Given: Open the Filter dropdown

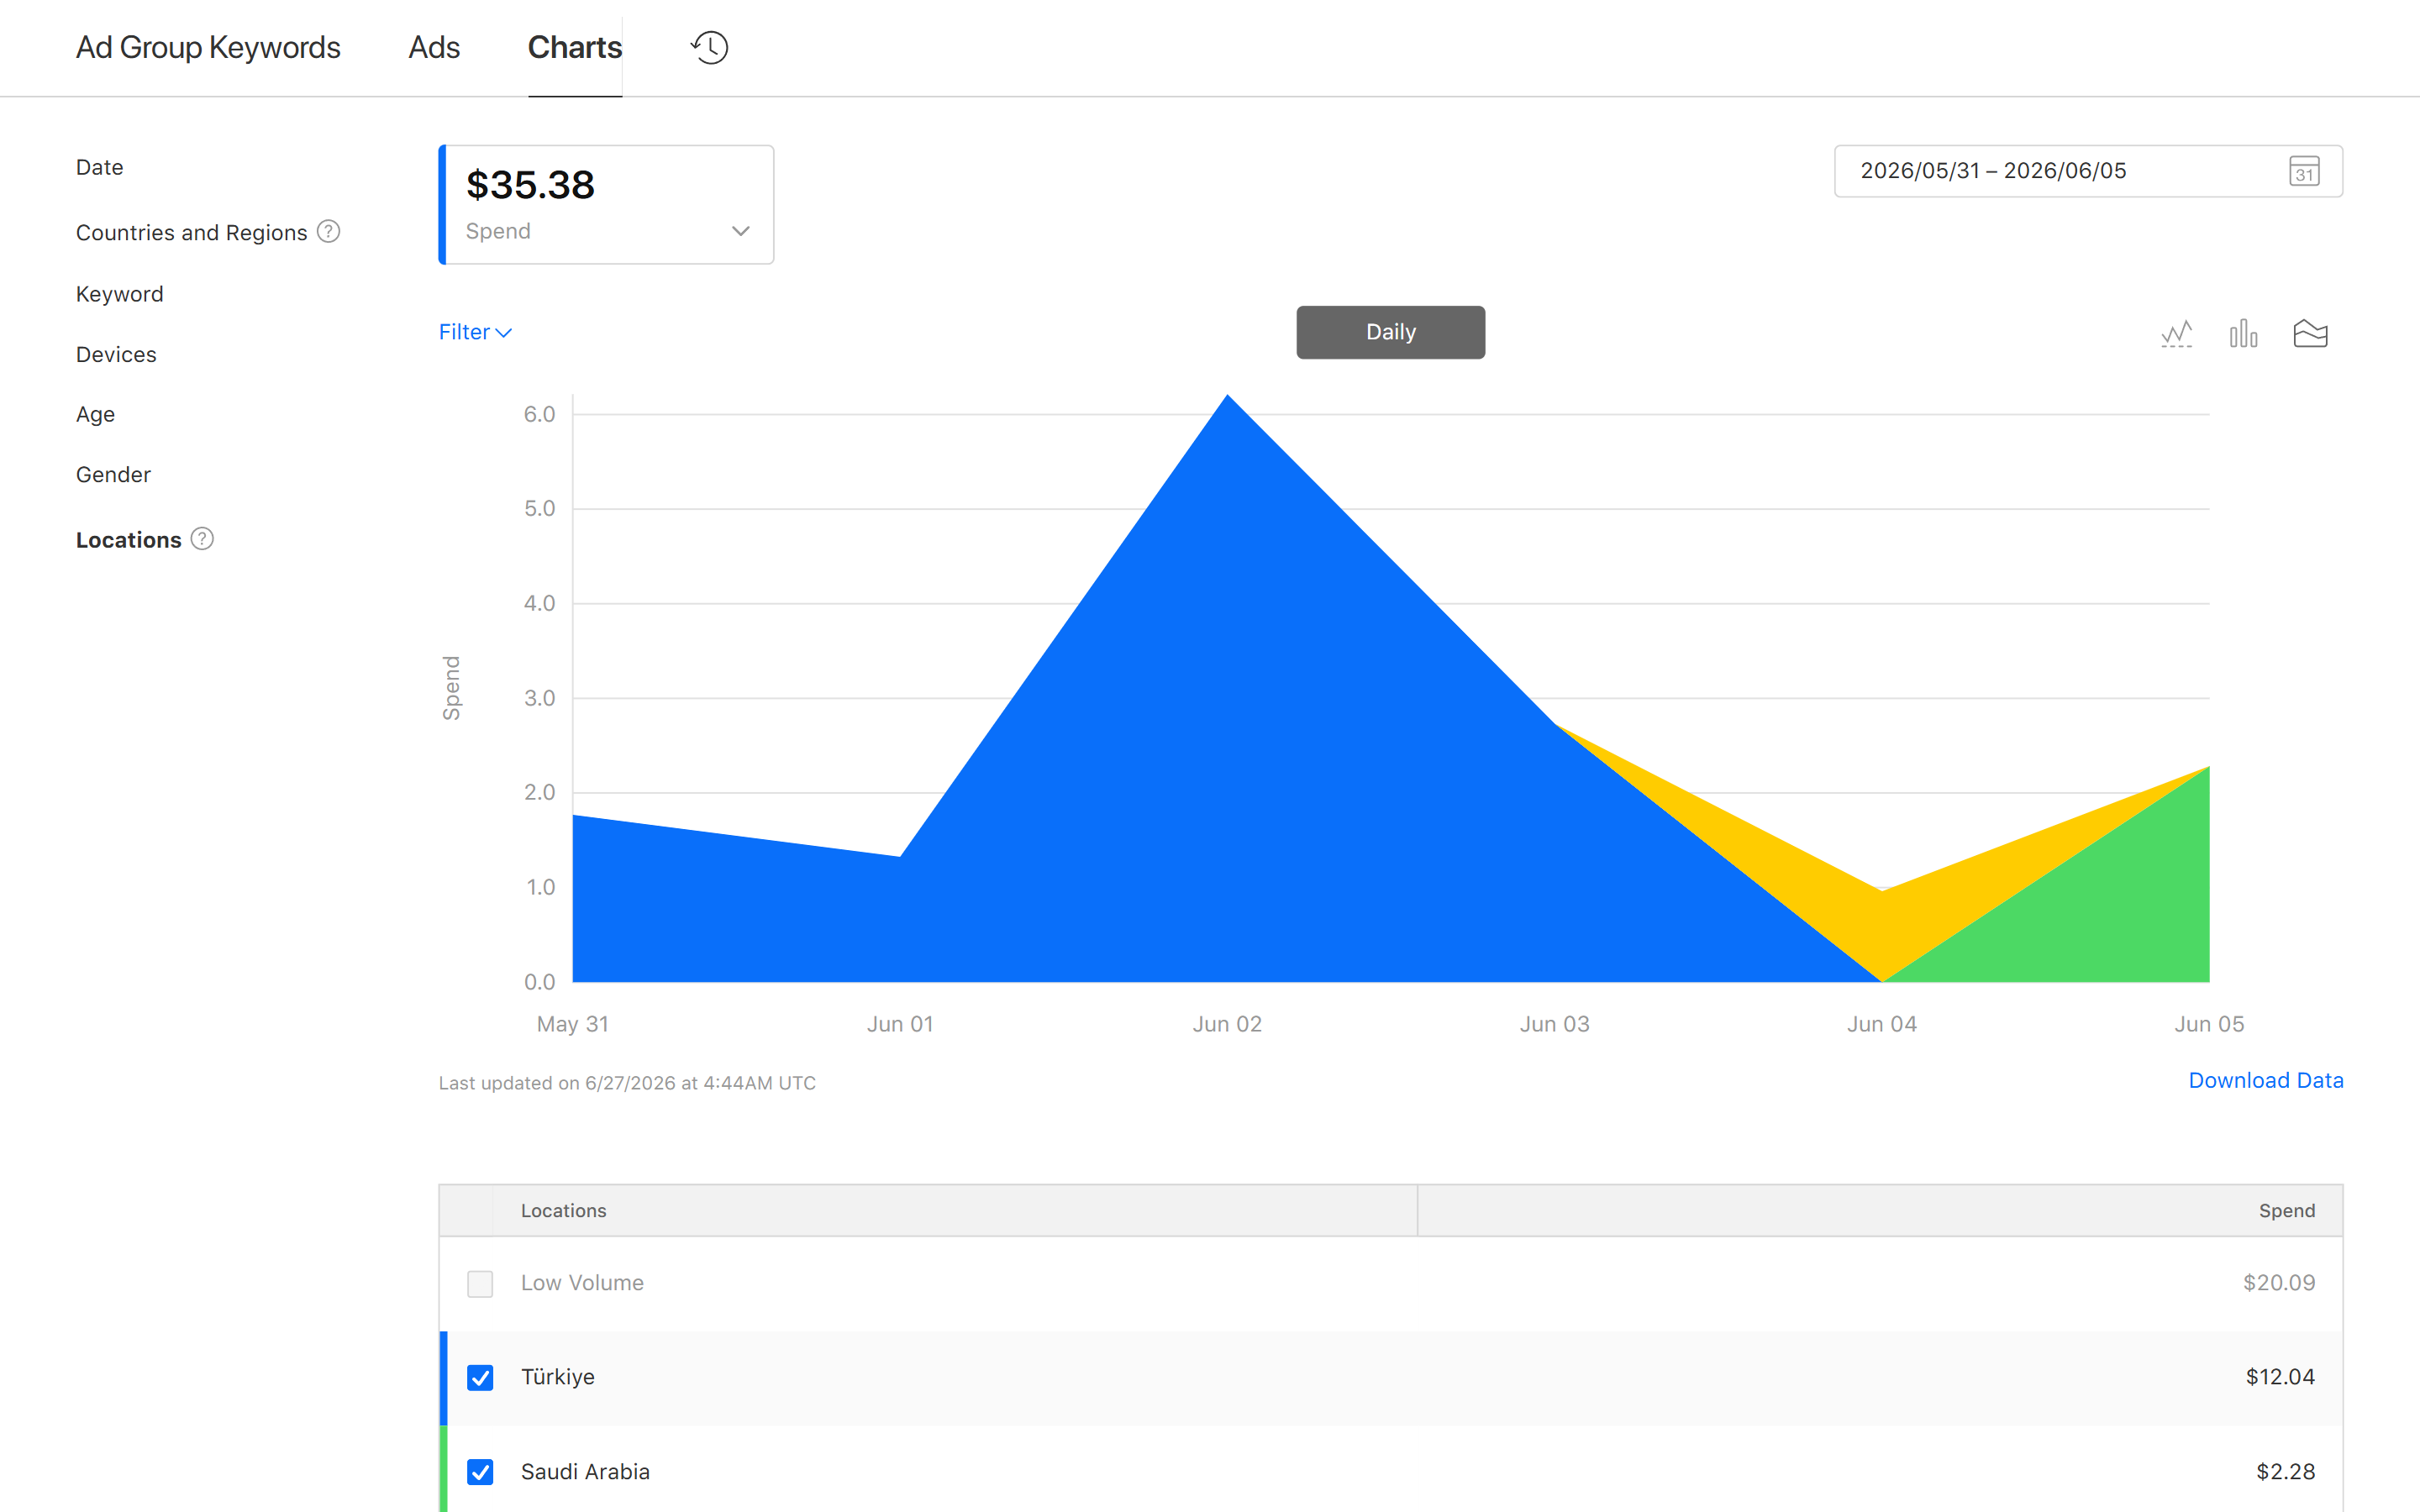Looking at the screenshot, I should [475, 332].
